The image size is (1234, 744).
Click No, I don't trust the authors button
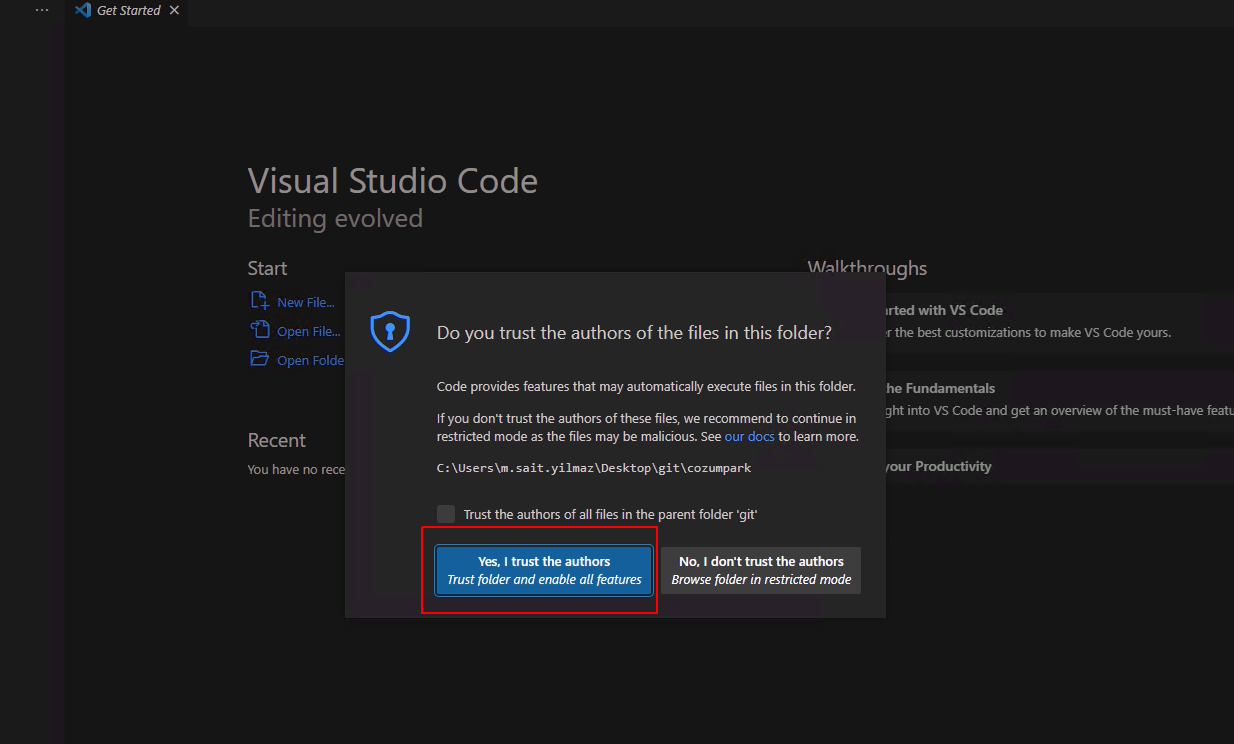(761, 570)
